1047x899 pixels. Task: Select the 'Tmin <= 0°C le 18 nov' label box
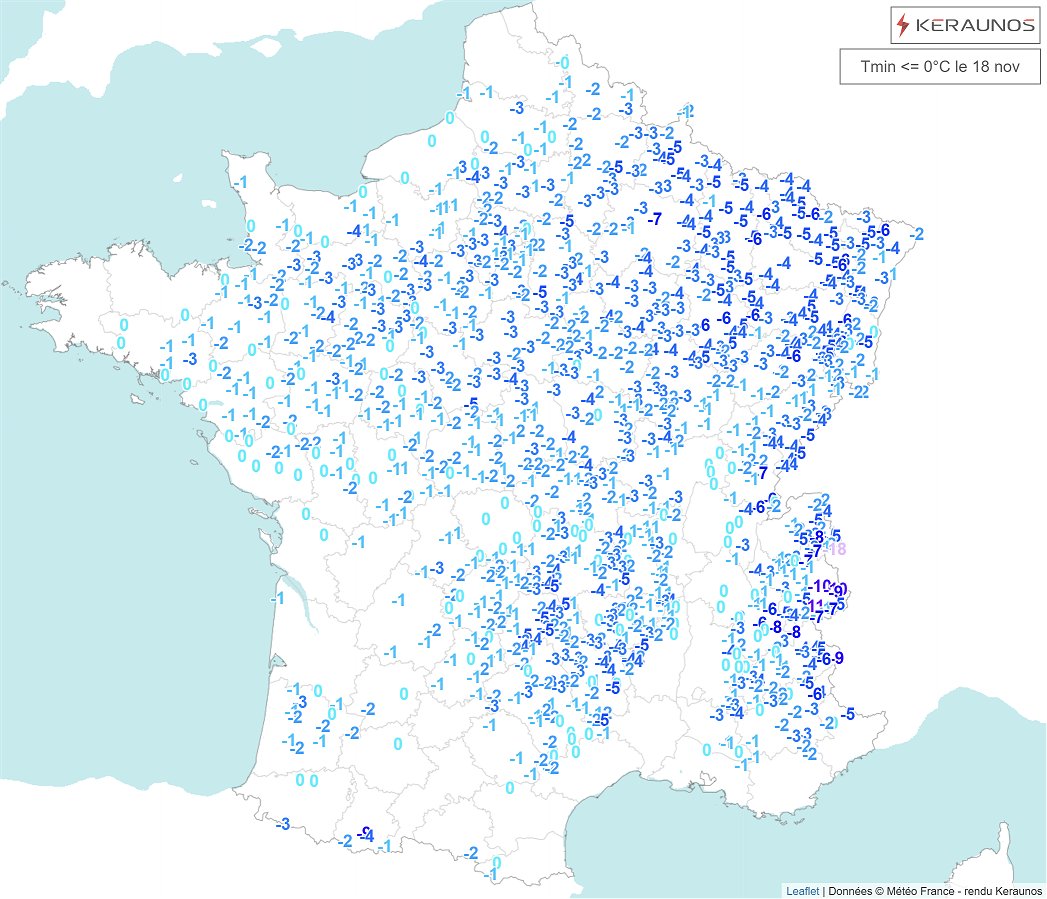tap(941, 67)
